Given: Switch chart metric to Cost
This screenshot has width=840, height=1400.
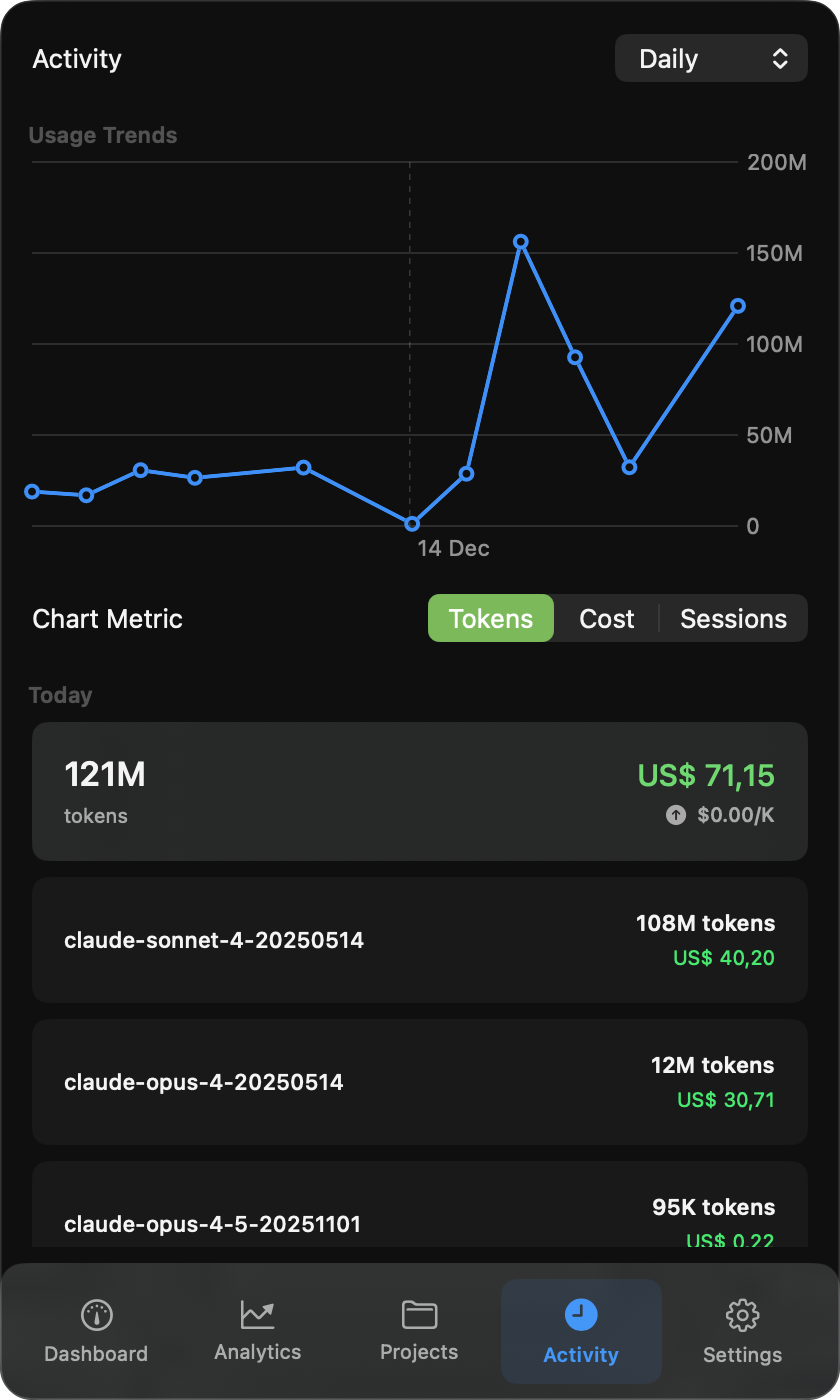Looking at the screenshot, I should 607,618.
